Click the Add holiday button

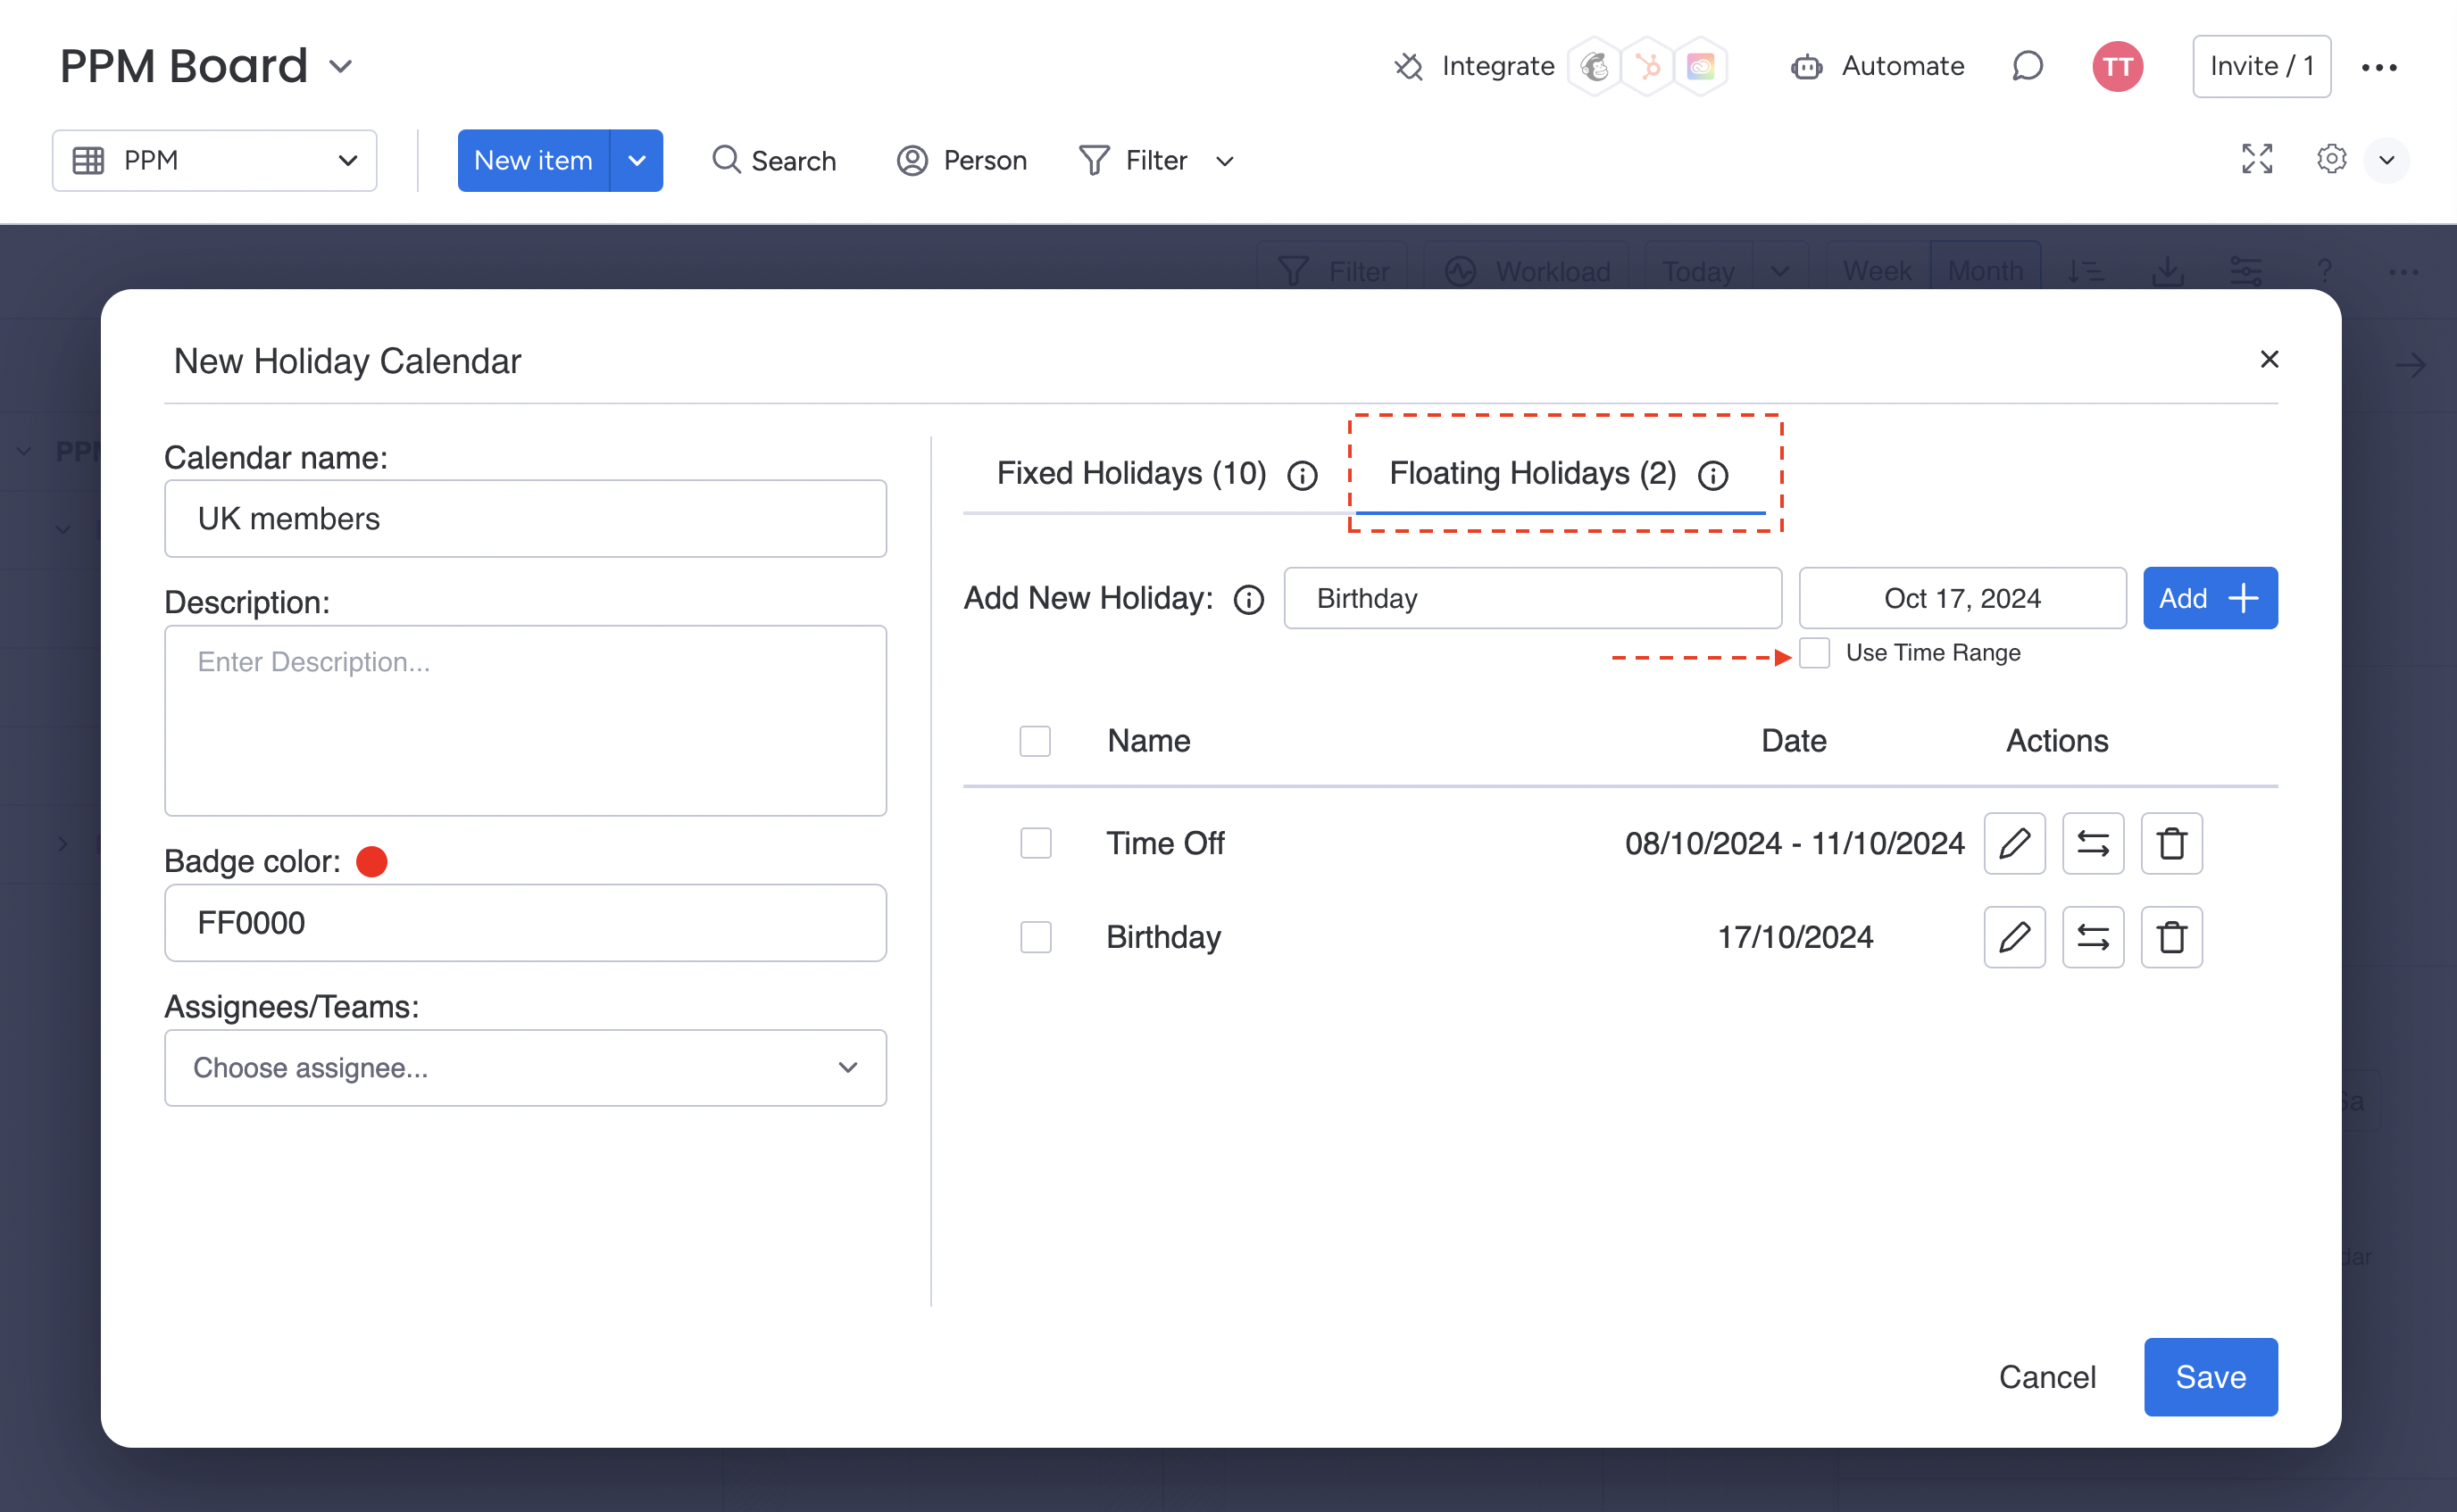click(2209, 598)
